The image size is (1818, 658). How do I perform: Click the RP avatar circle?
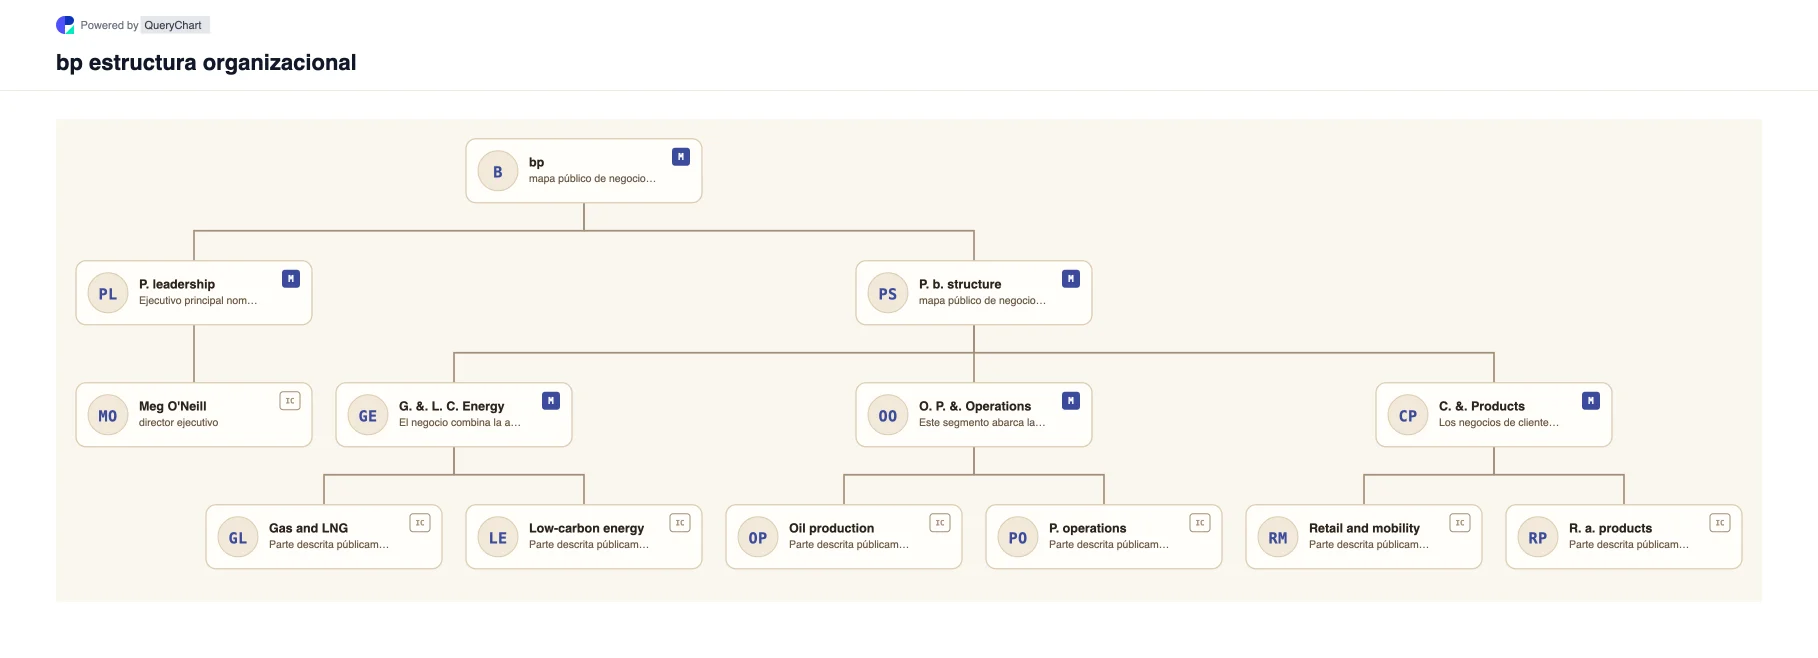pos(1538,537)
